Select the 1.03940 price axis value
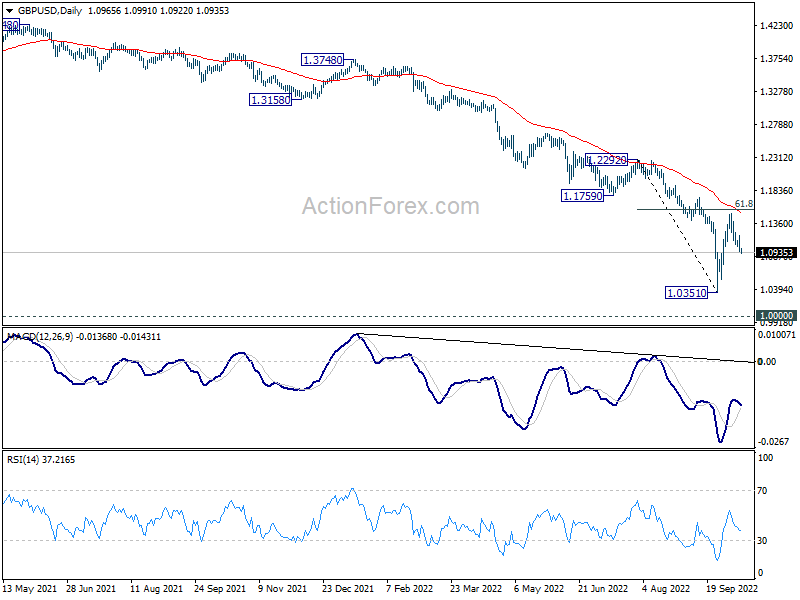The image size is (800, 600). 777,289
